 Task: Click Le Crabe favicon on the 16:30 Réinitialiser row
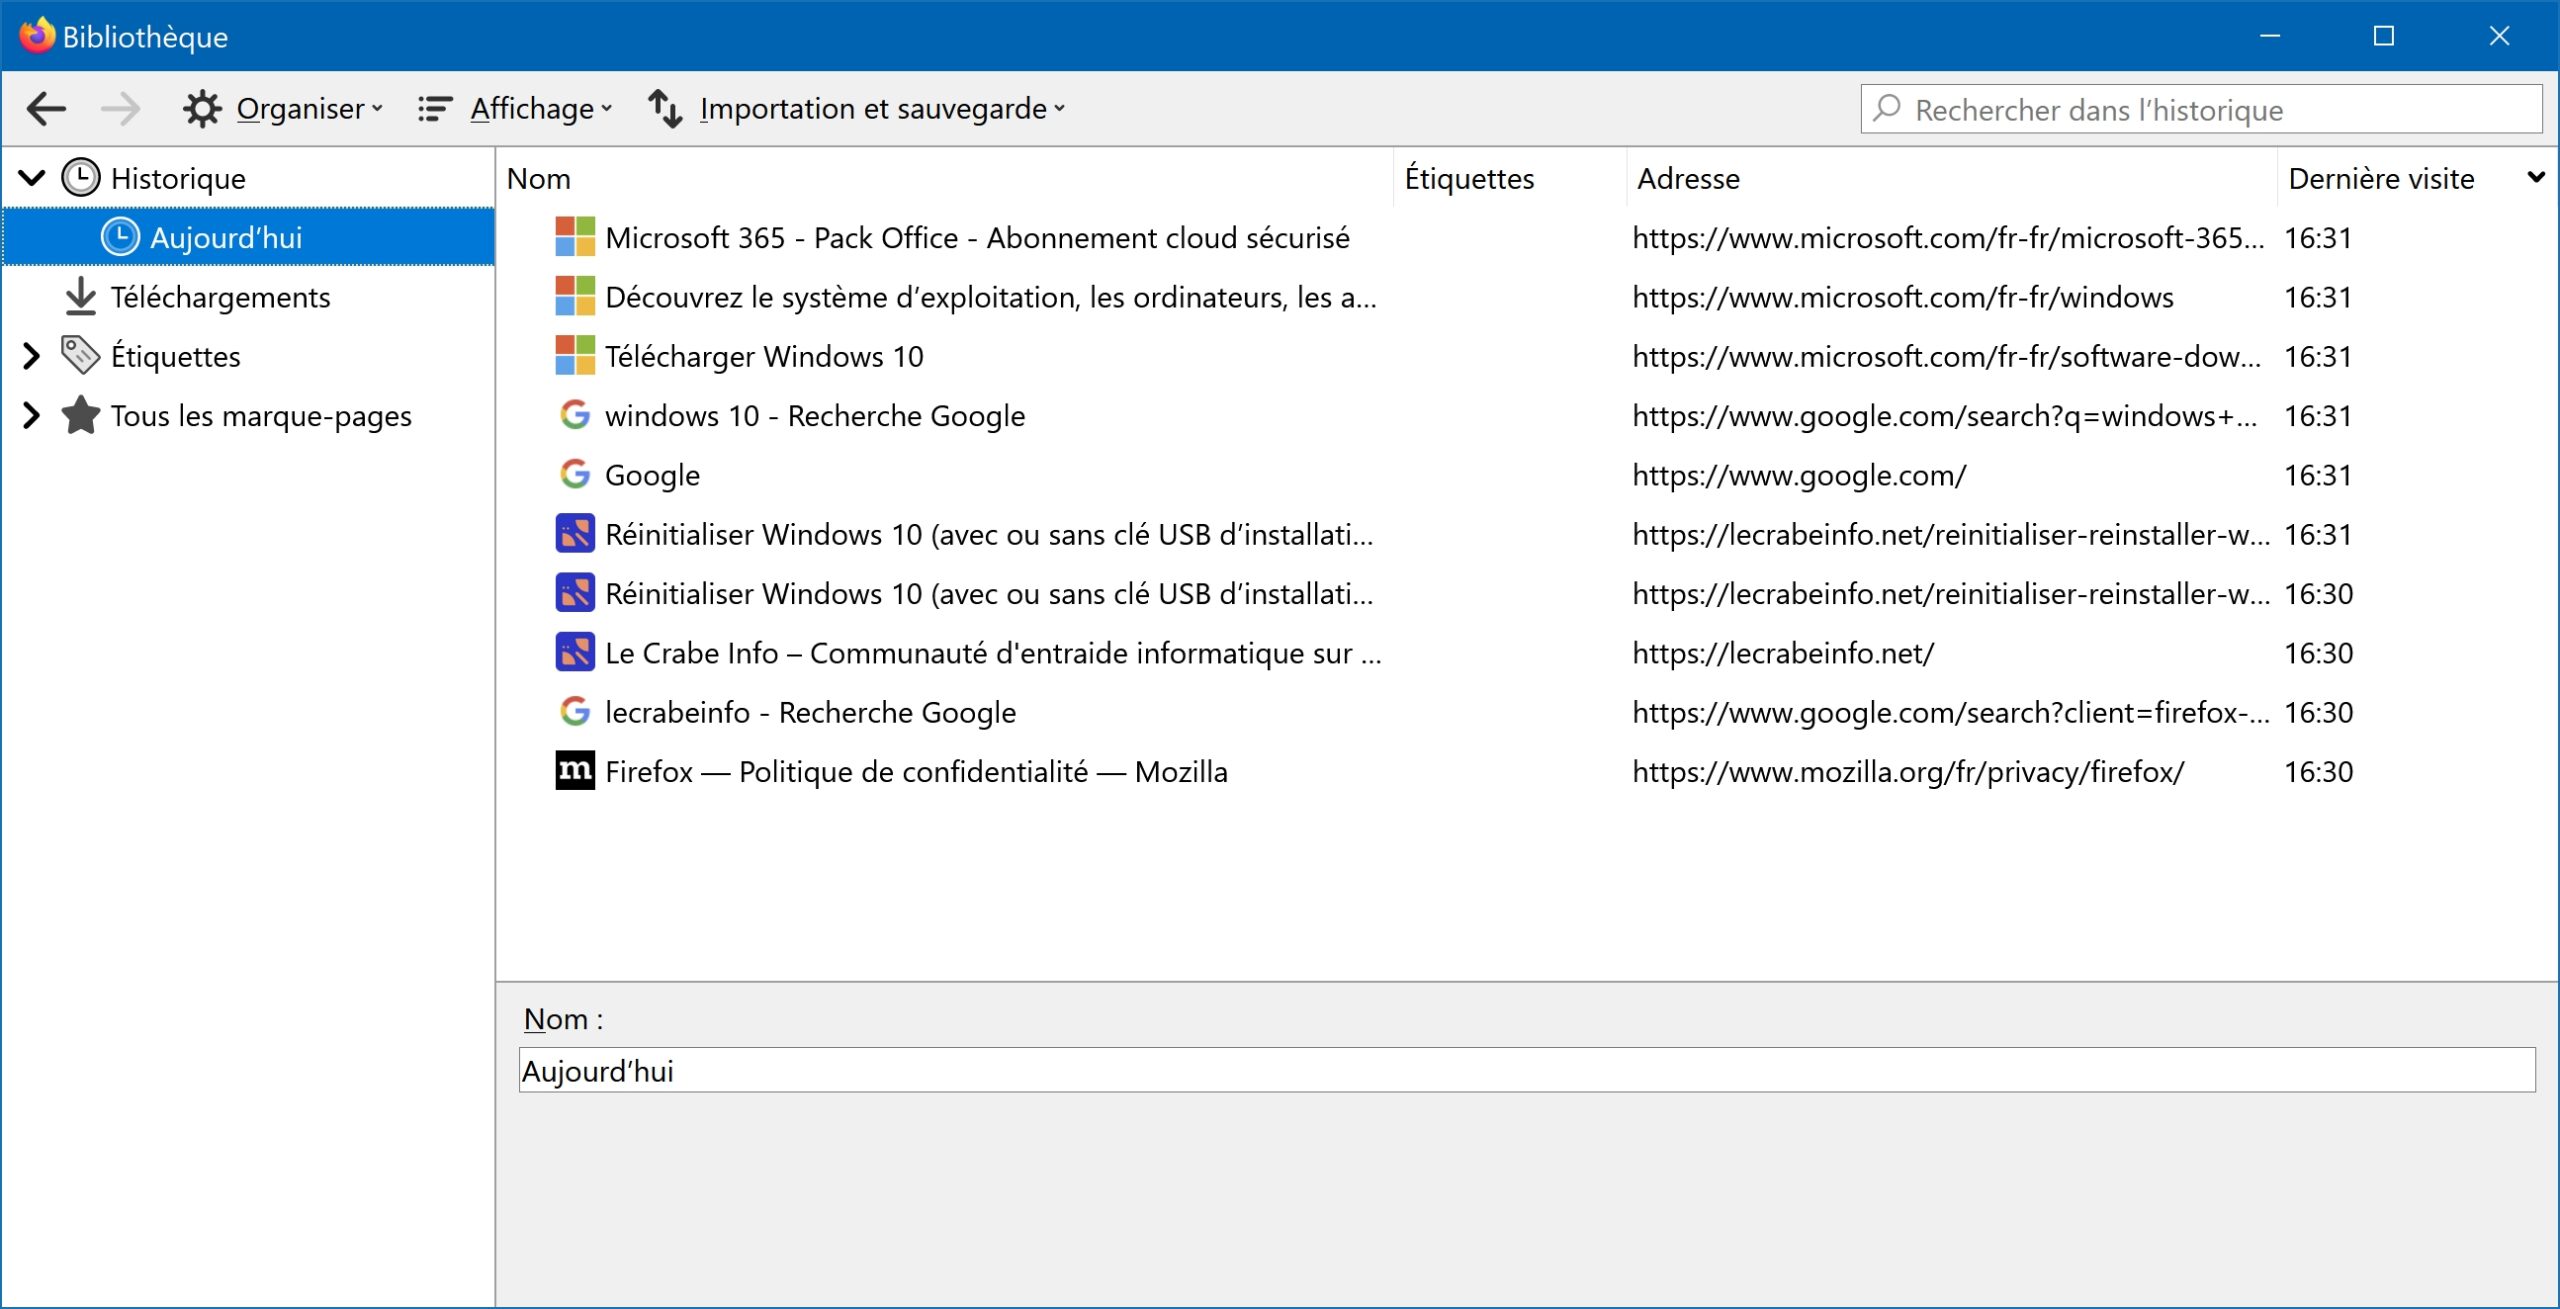[575, 593]
